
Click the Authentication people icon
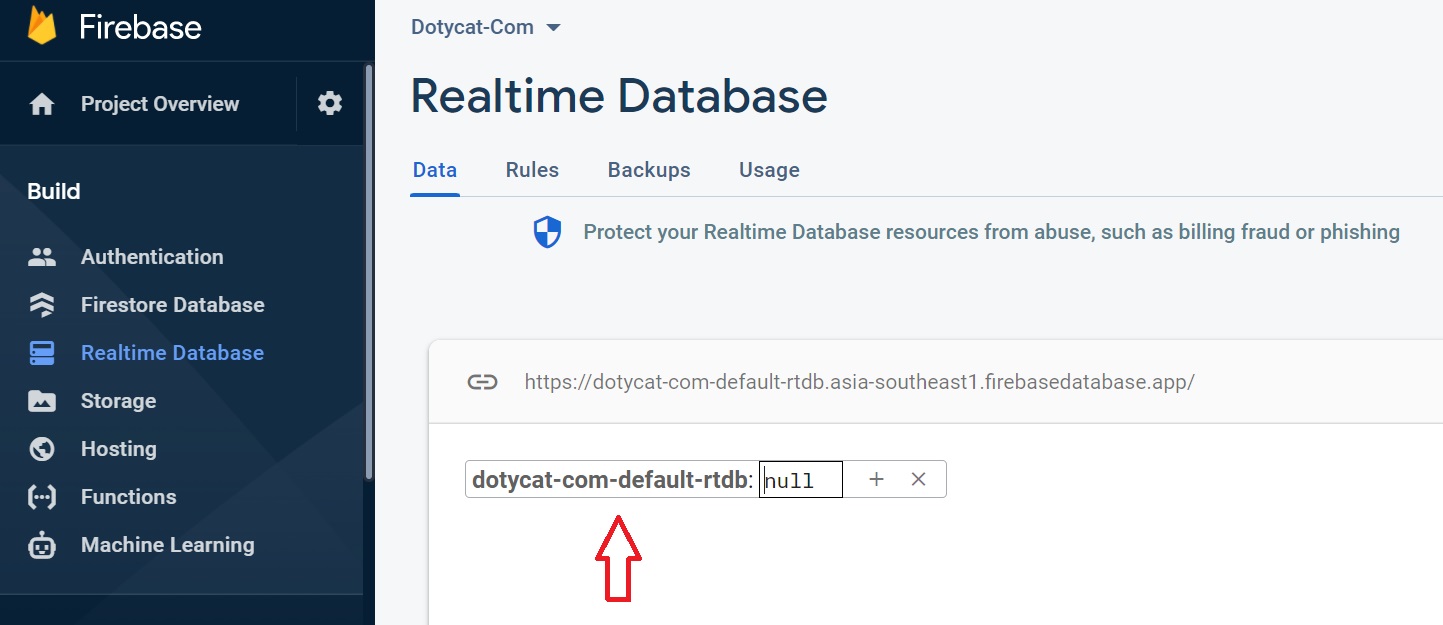pos(42,257)
